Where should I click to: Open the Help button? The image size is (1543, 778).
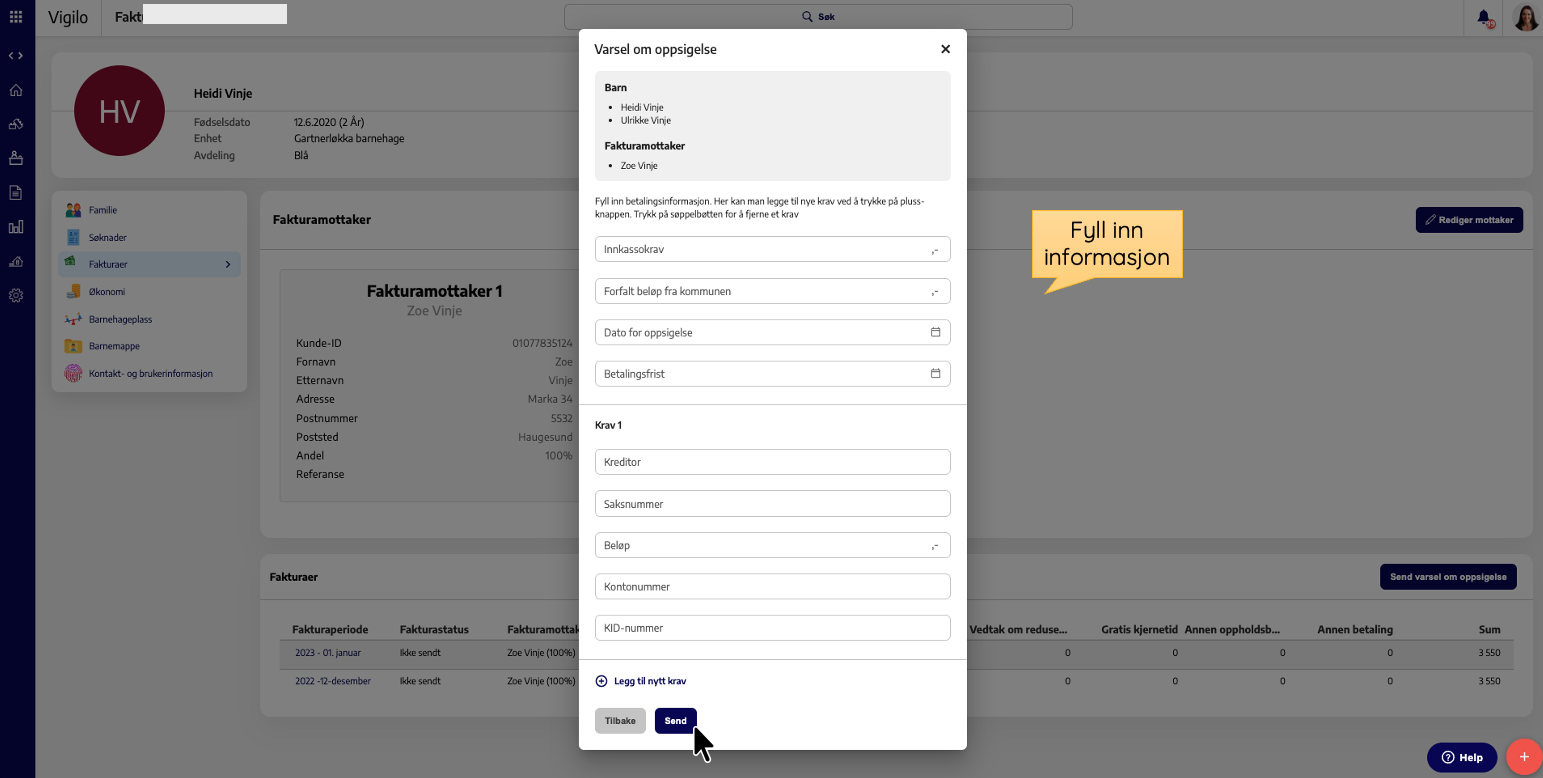pos(1462,757)
